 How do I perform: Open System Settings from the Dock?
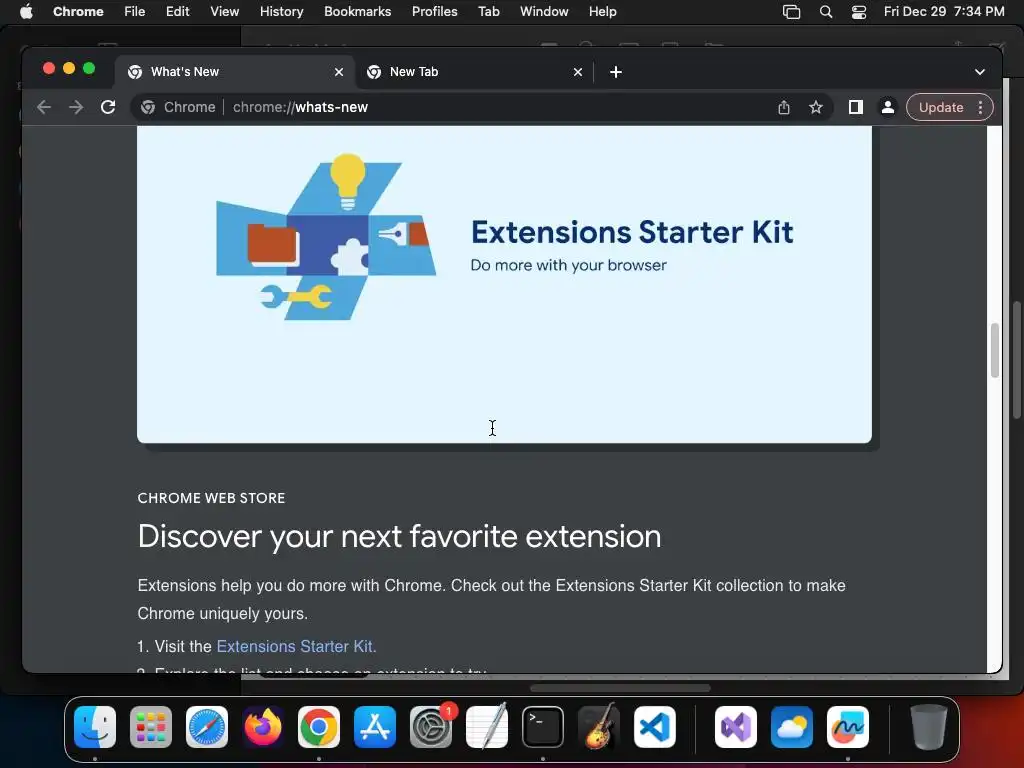coord(431,727)
